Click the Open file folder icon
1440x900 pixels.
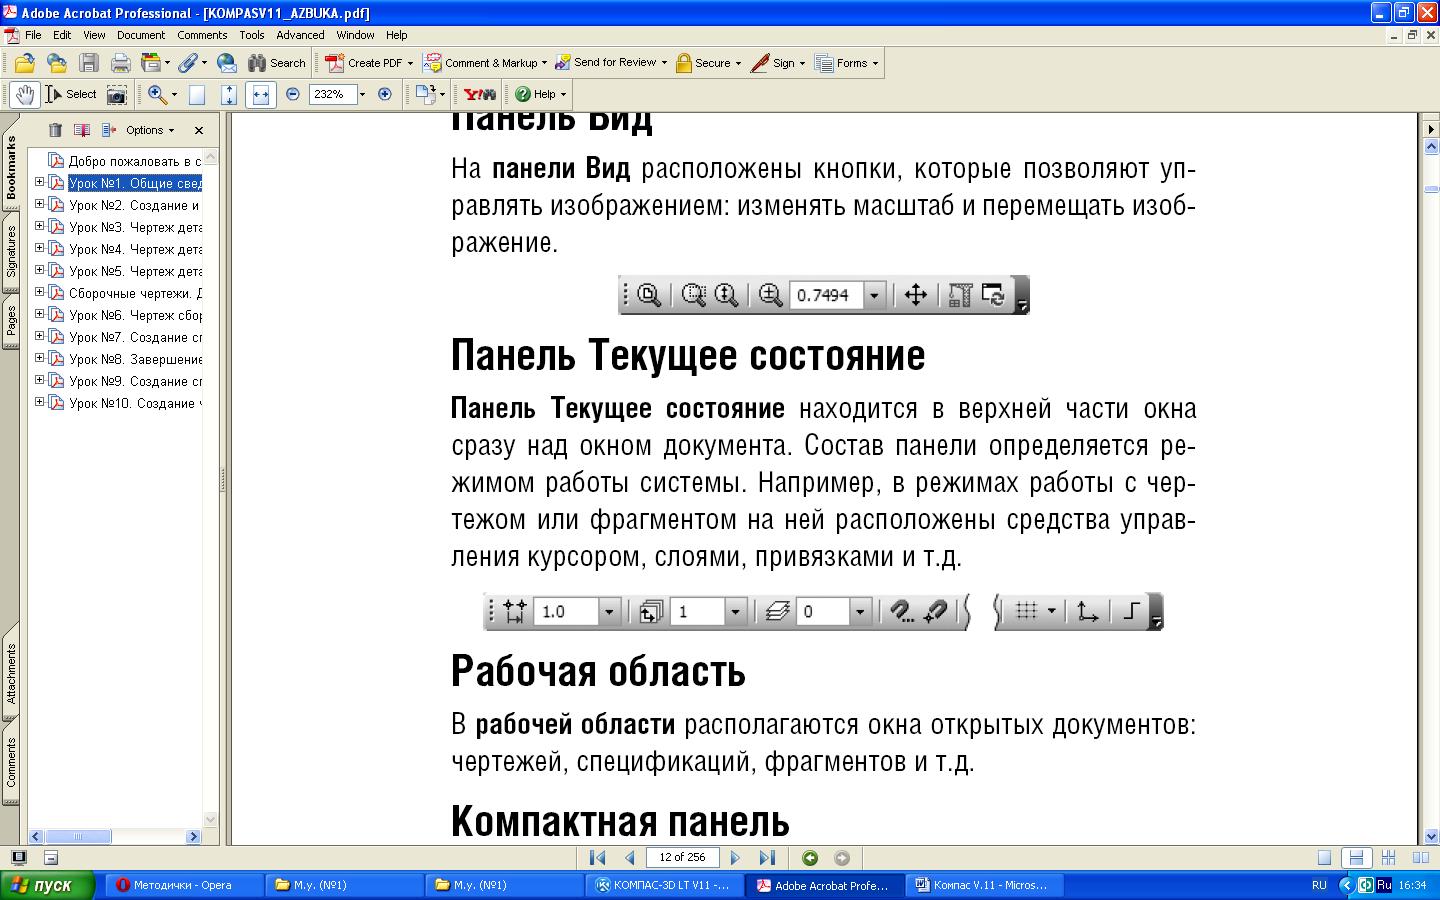(25, 63)
